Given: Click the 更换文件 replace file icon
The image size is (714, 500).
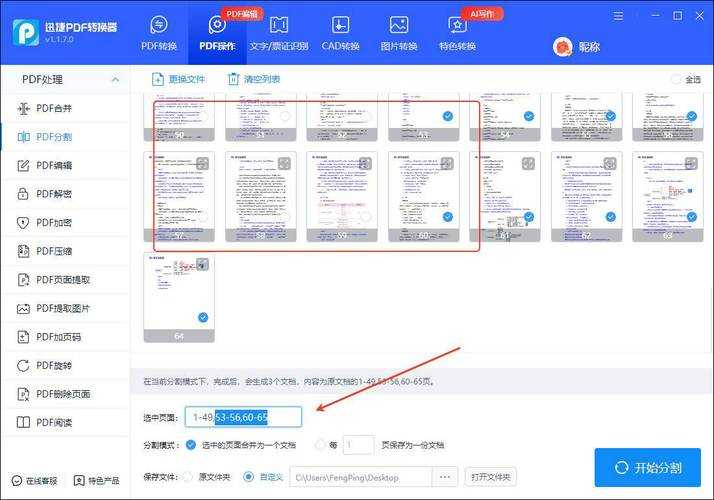Looking at the screenshot, I should click(158, 79).
